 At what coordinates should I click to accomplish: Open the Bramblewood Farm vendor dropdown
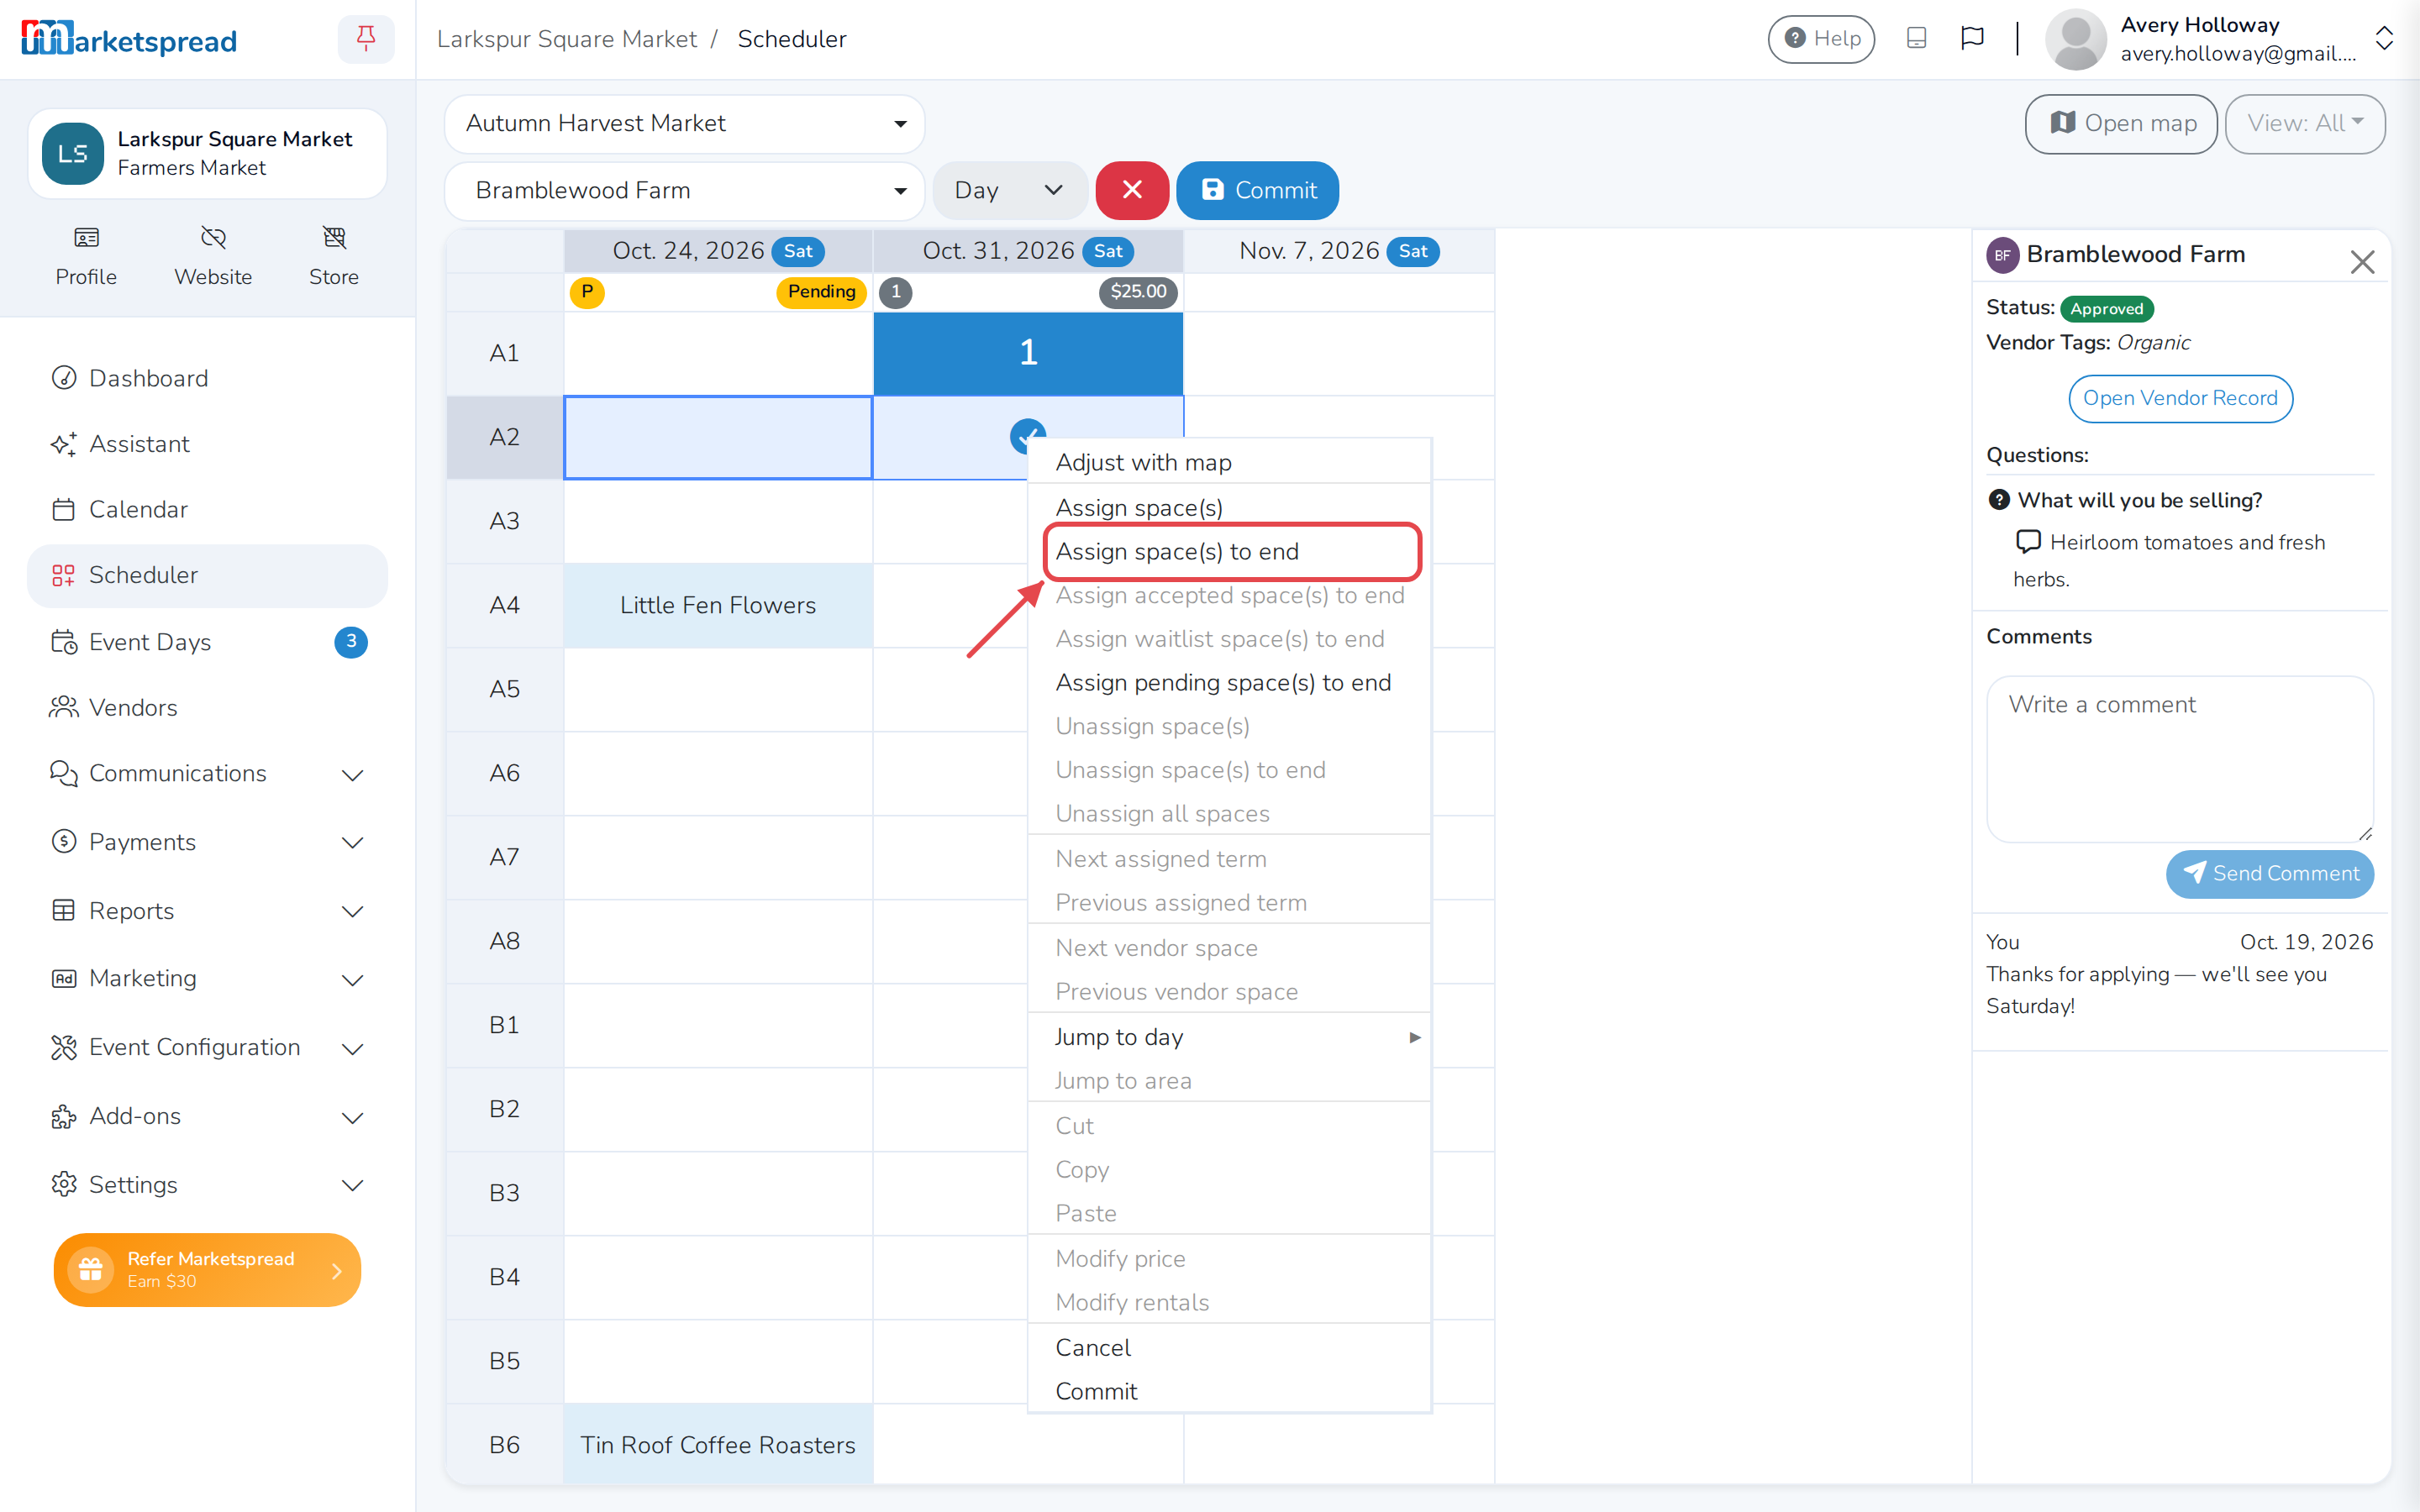(684, 190)
